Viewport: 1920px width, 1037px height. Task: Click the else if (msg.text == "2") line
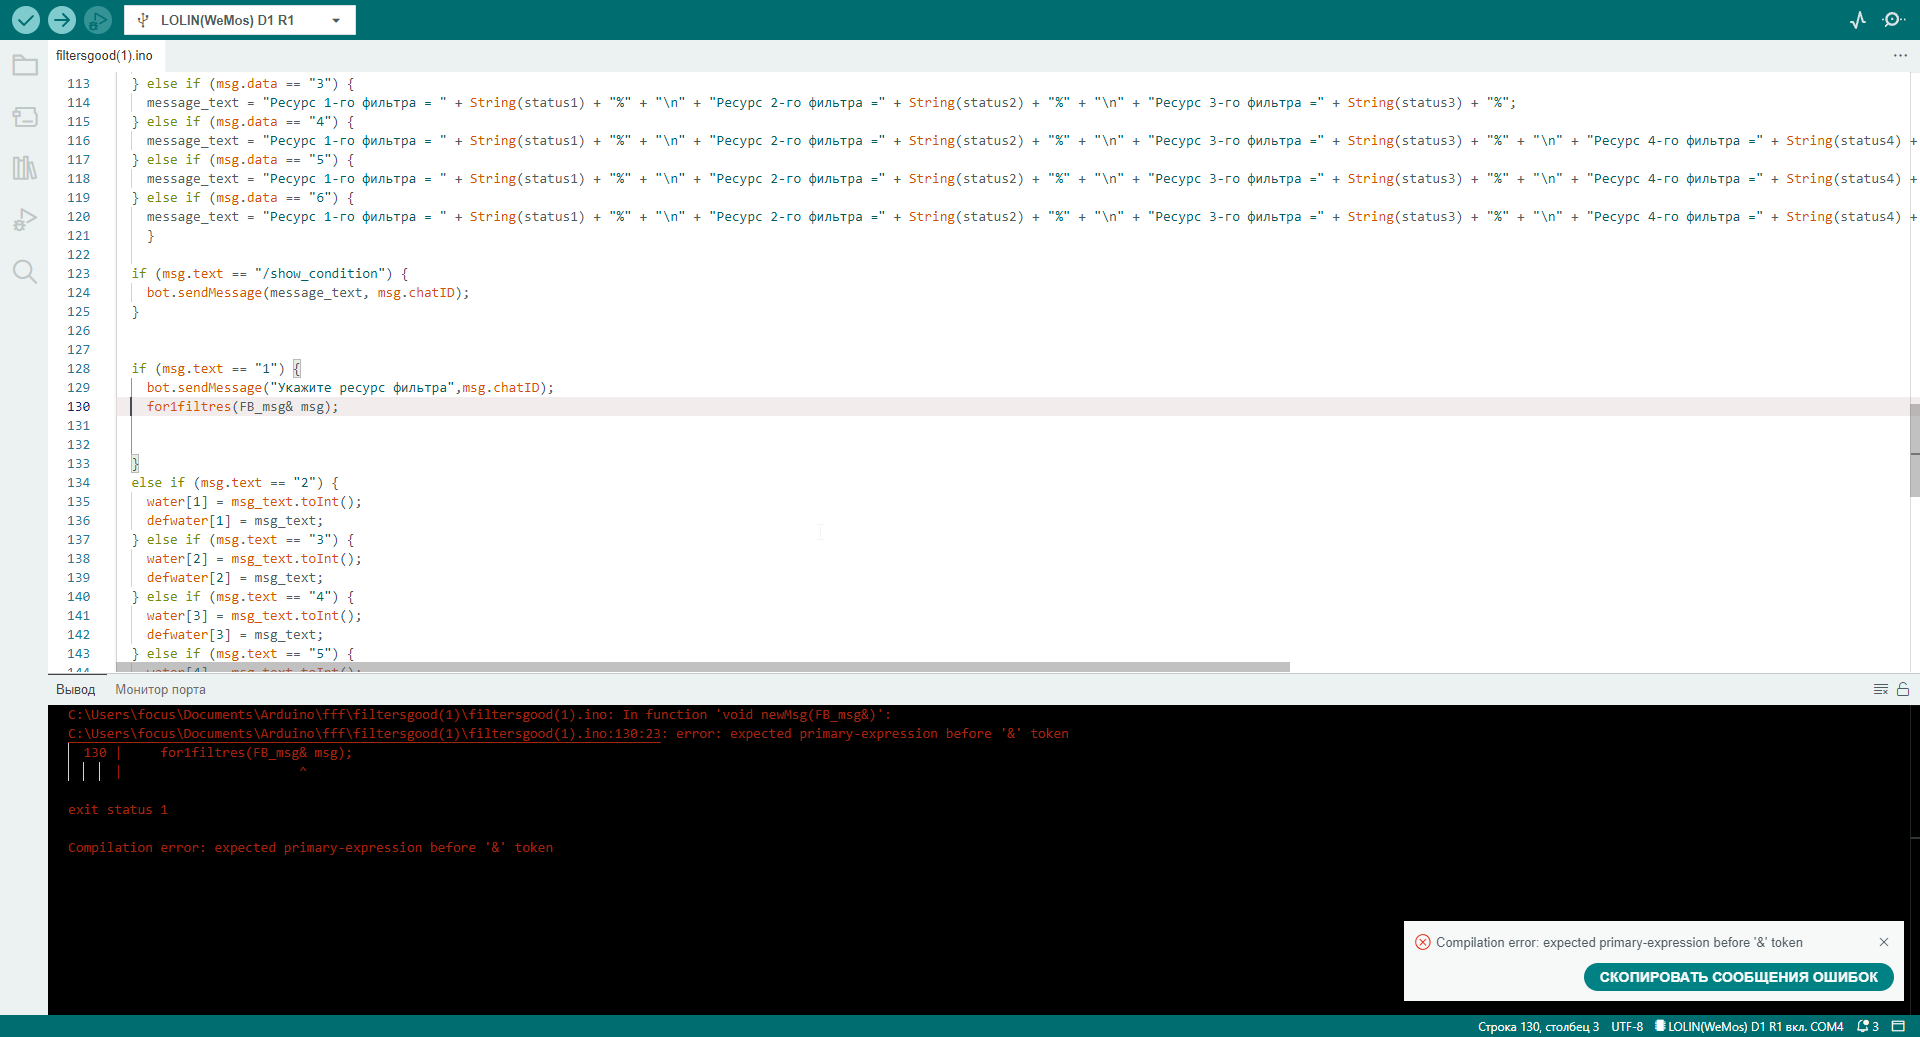235,483
